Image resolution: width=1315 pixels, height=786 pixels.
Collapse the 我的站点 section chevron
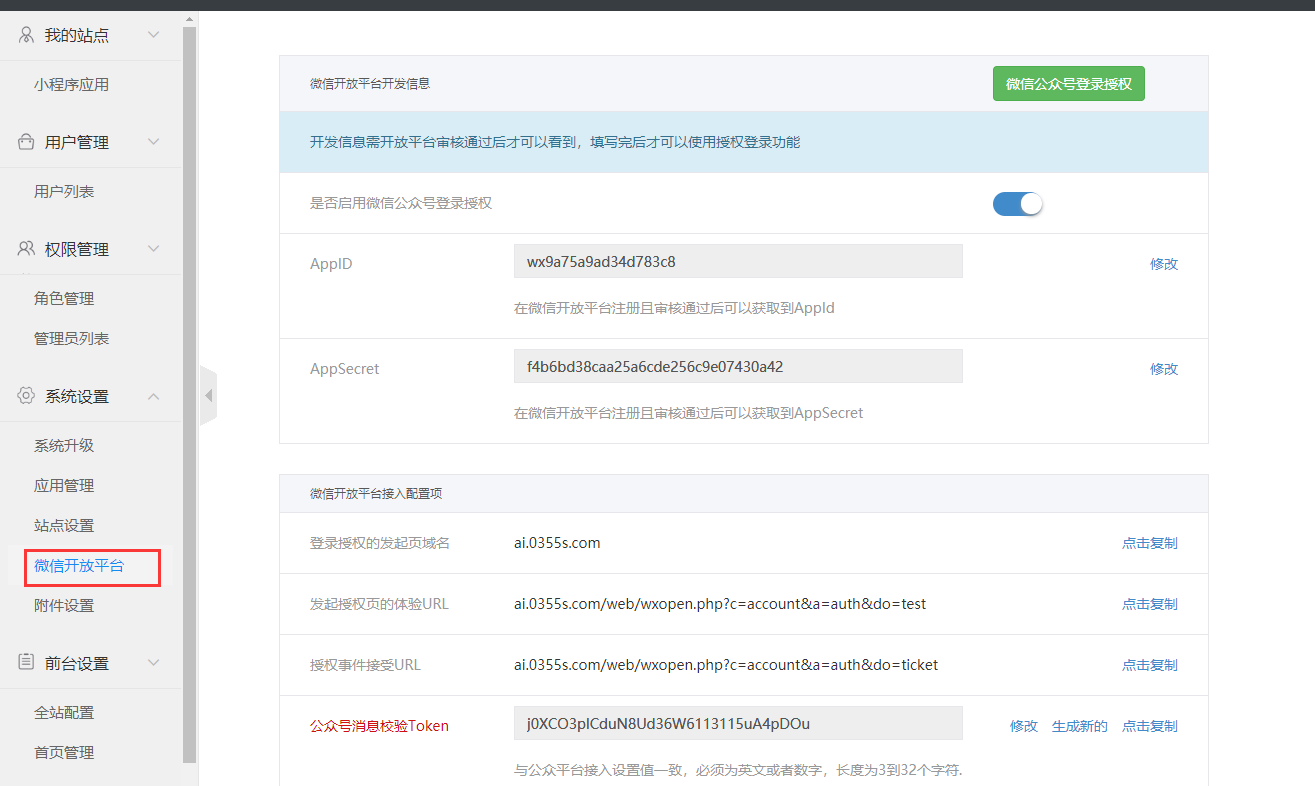coord(153,35)
